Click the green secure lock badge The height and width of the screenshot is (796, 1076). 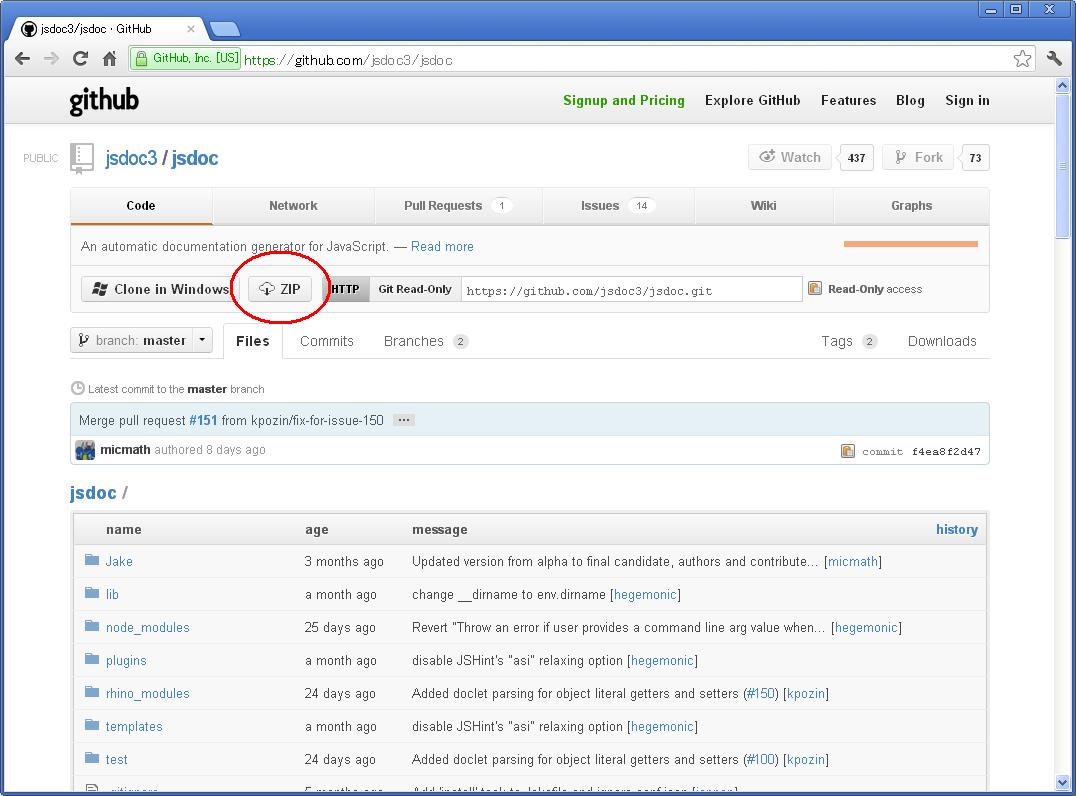[x=186, y=58]
